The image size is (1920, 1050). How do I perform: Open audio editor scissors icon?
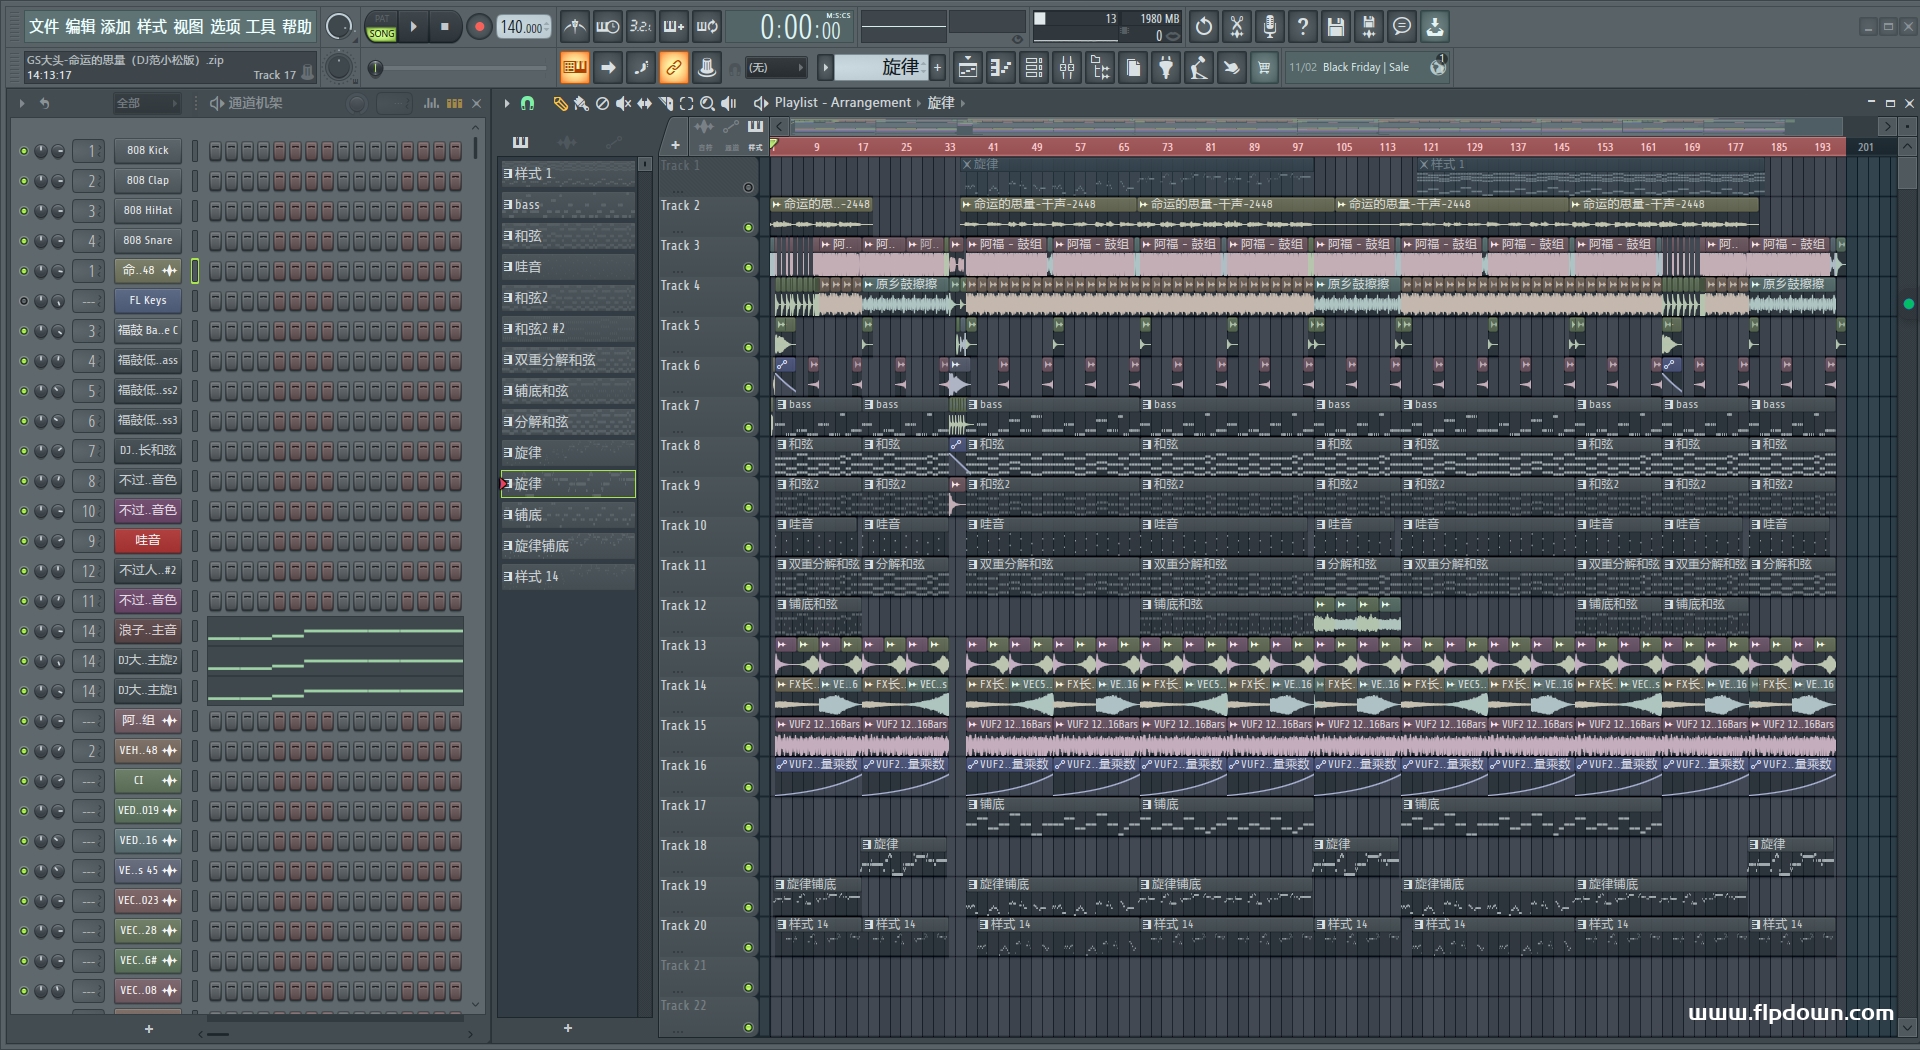pyautogui.click(x=1237, y=27)
